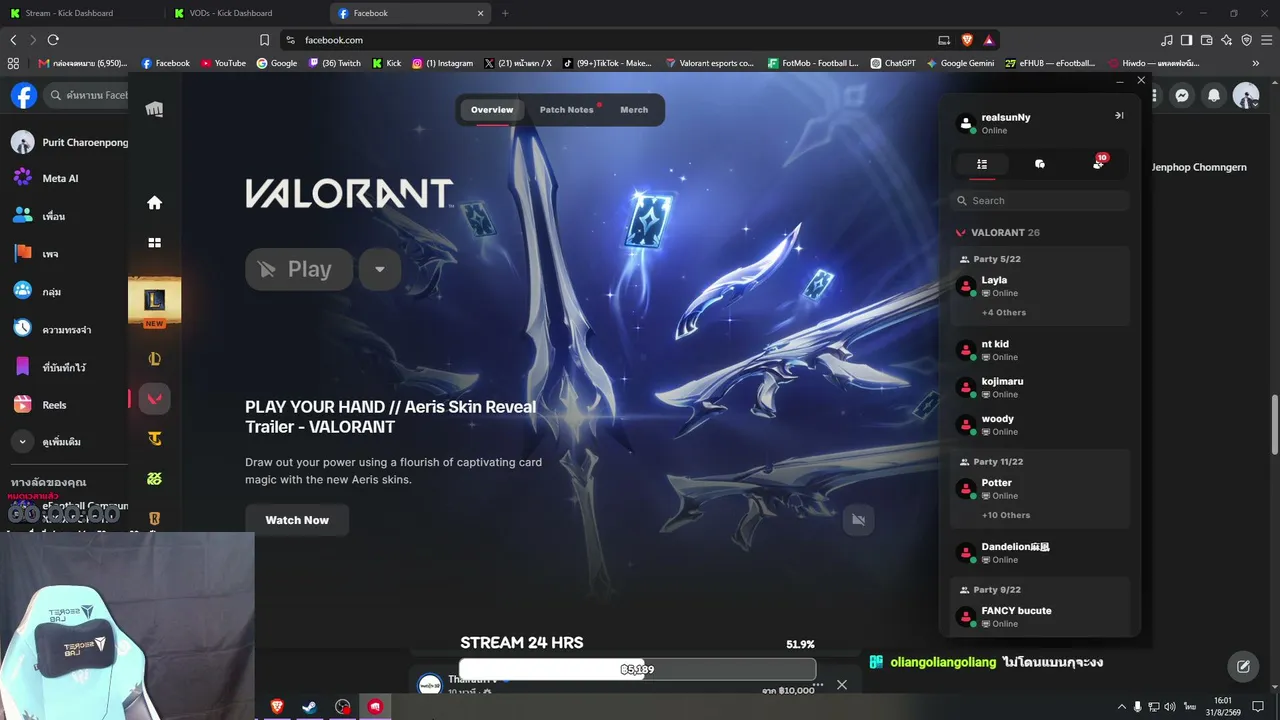Viewport: 1280px width, 720px height.
Task: Switch to VODs - Kick Dashboard tab
Action: 246,13
